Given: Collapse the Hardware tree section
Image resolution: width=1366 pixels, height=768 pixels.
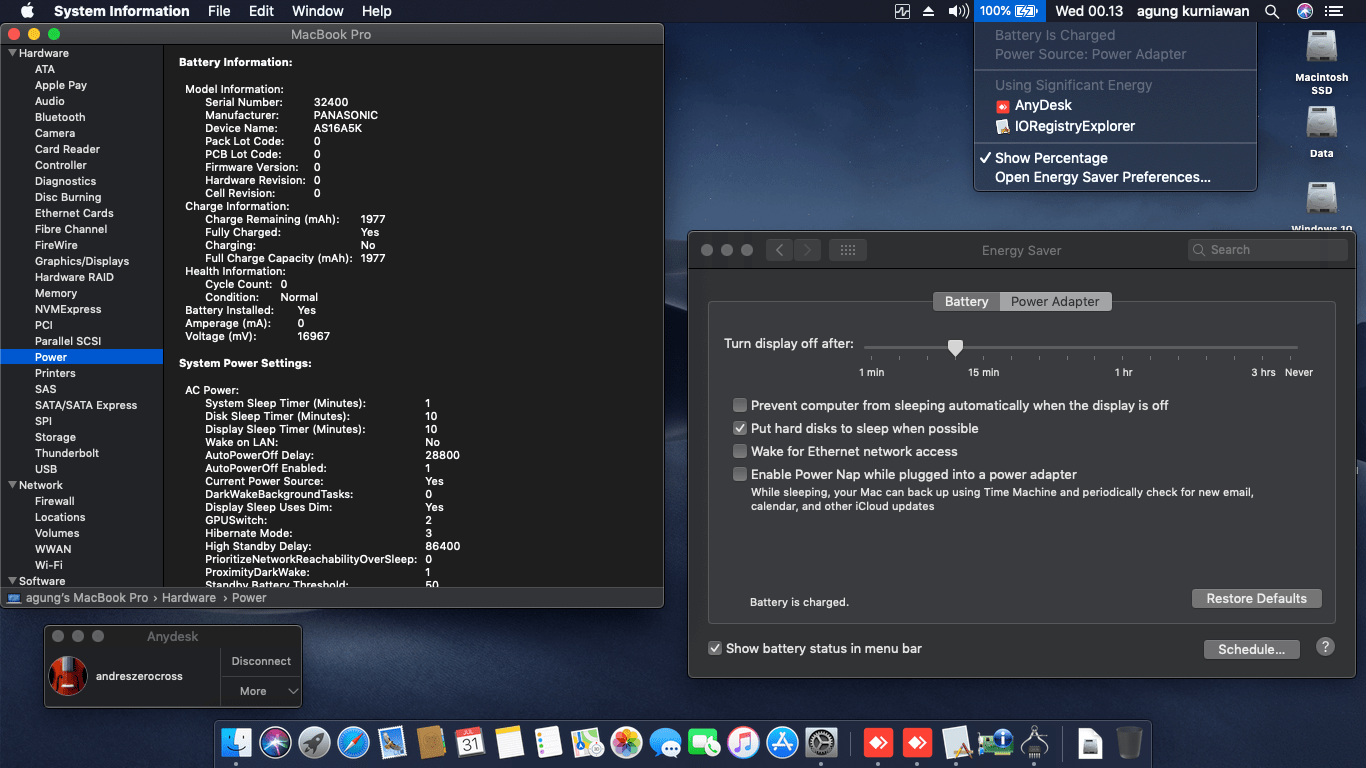Looking at the screenshot, I should pos(12,53).
